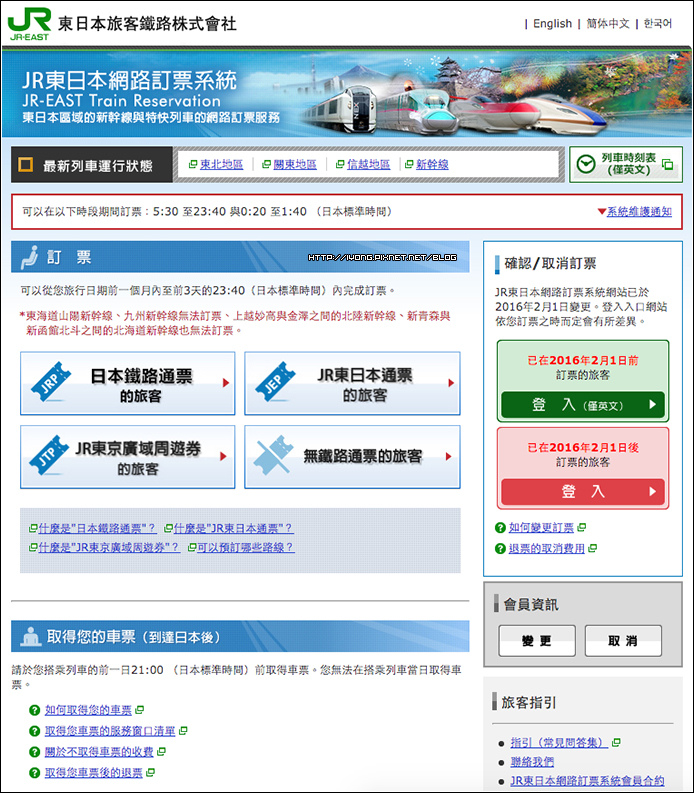This screenshot has width=694, height=793.
Task: Open 什麼是"日本鐵路通票"? help link
Action: tap(97, 528)
